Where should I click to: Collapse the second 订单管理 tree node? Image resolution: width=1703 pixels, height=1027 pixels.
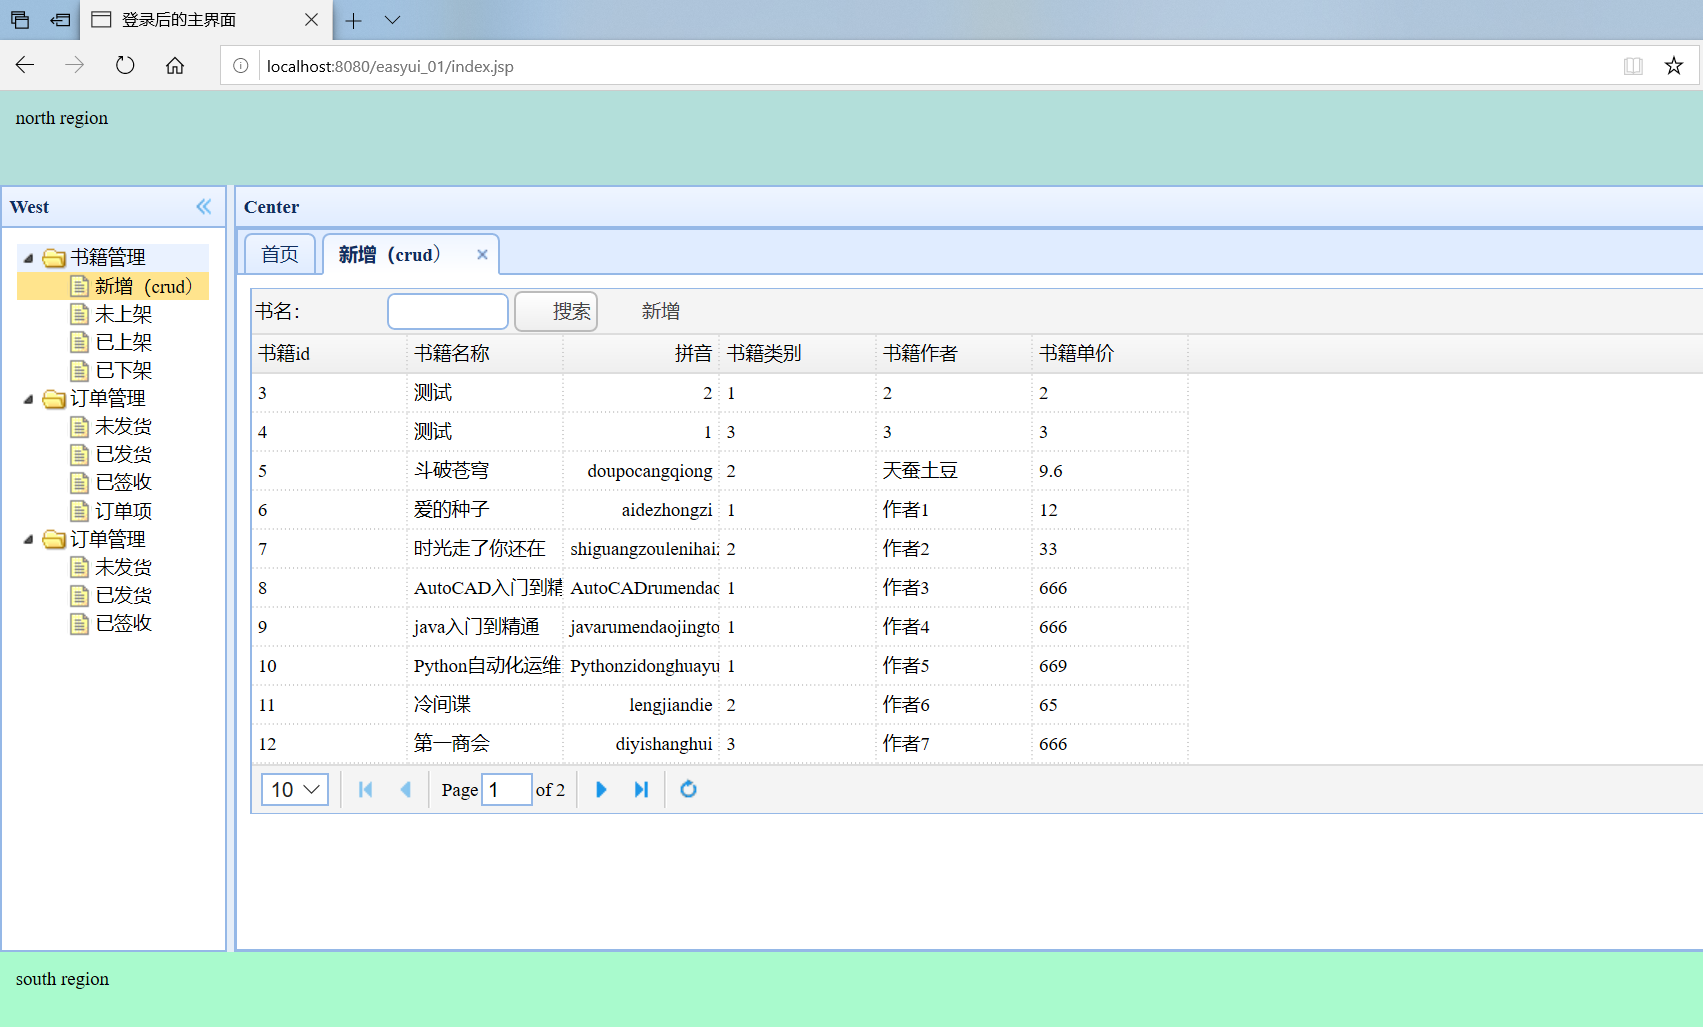[28, 540]
